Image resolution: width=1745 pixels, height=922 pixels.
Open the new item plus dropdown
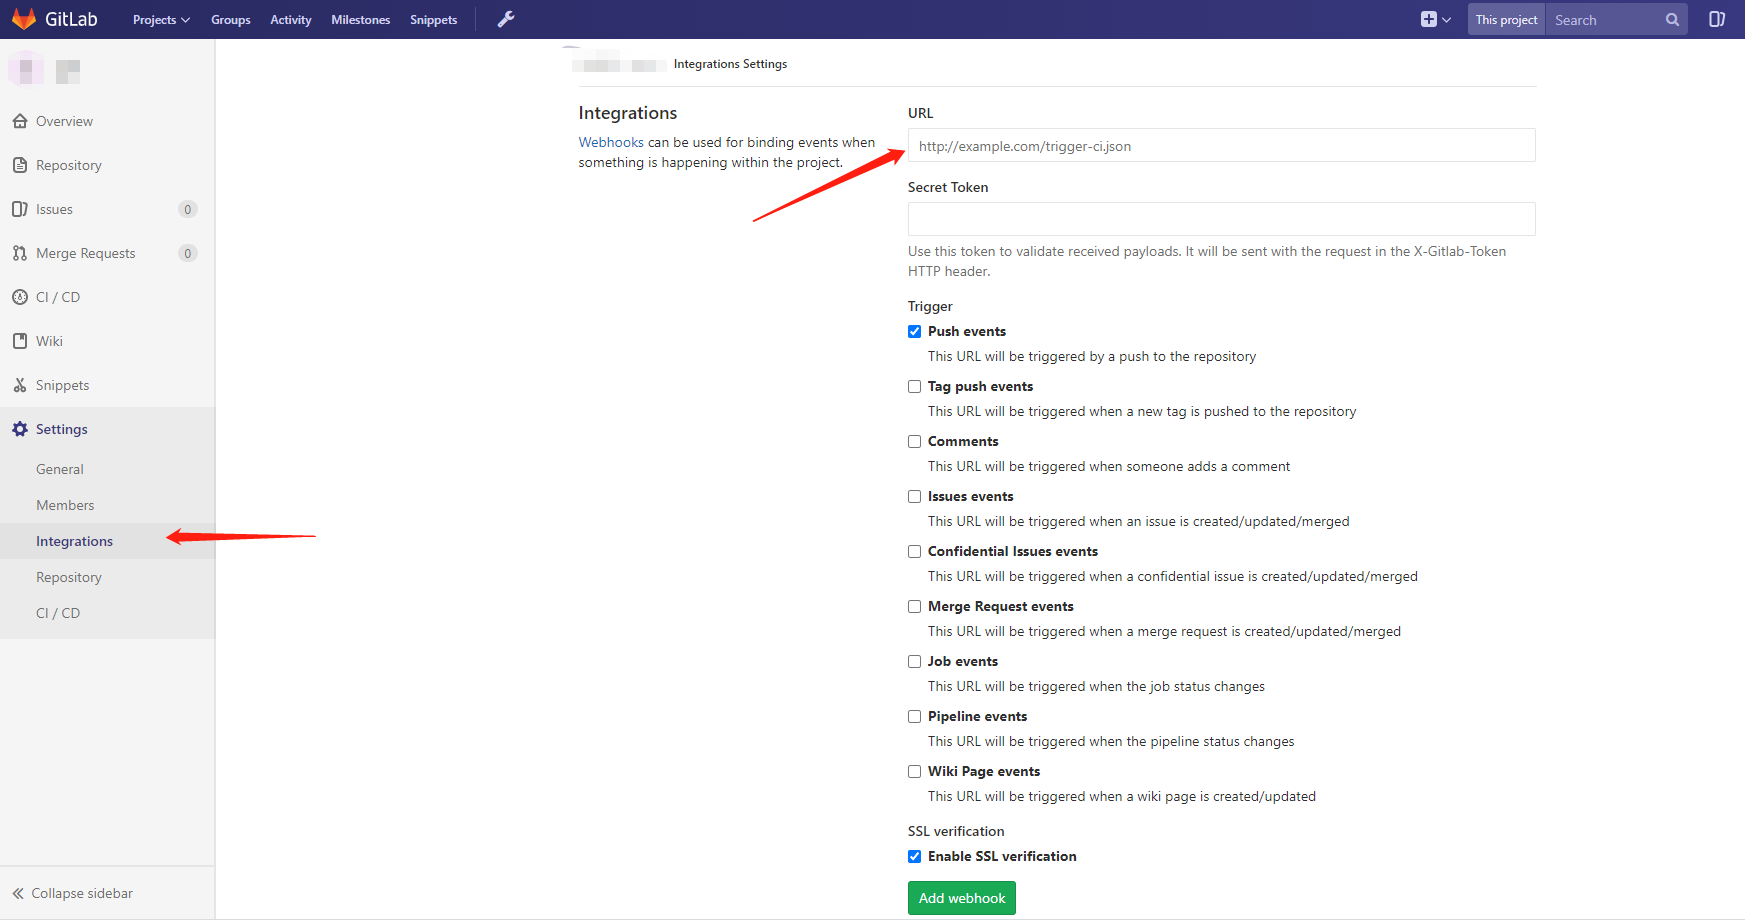pos(1435,19)
